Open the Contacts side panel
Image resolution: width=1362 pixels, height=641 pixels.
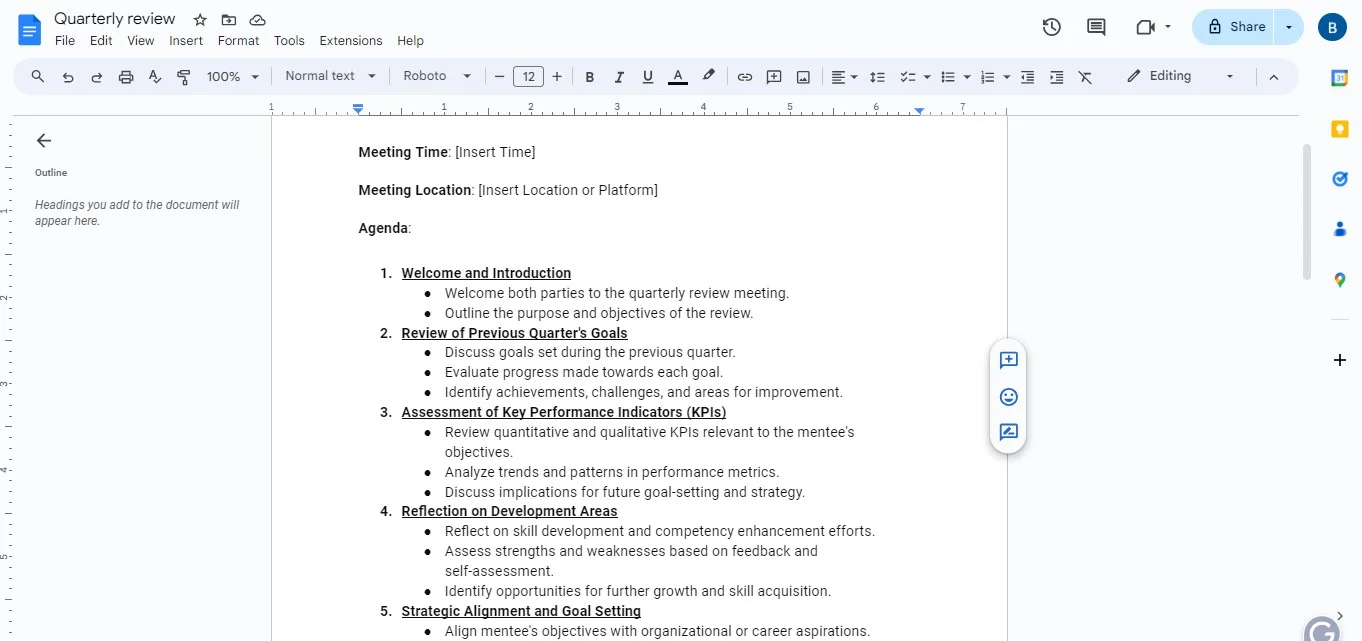(1340, 229)
